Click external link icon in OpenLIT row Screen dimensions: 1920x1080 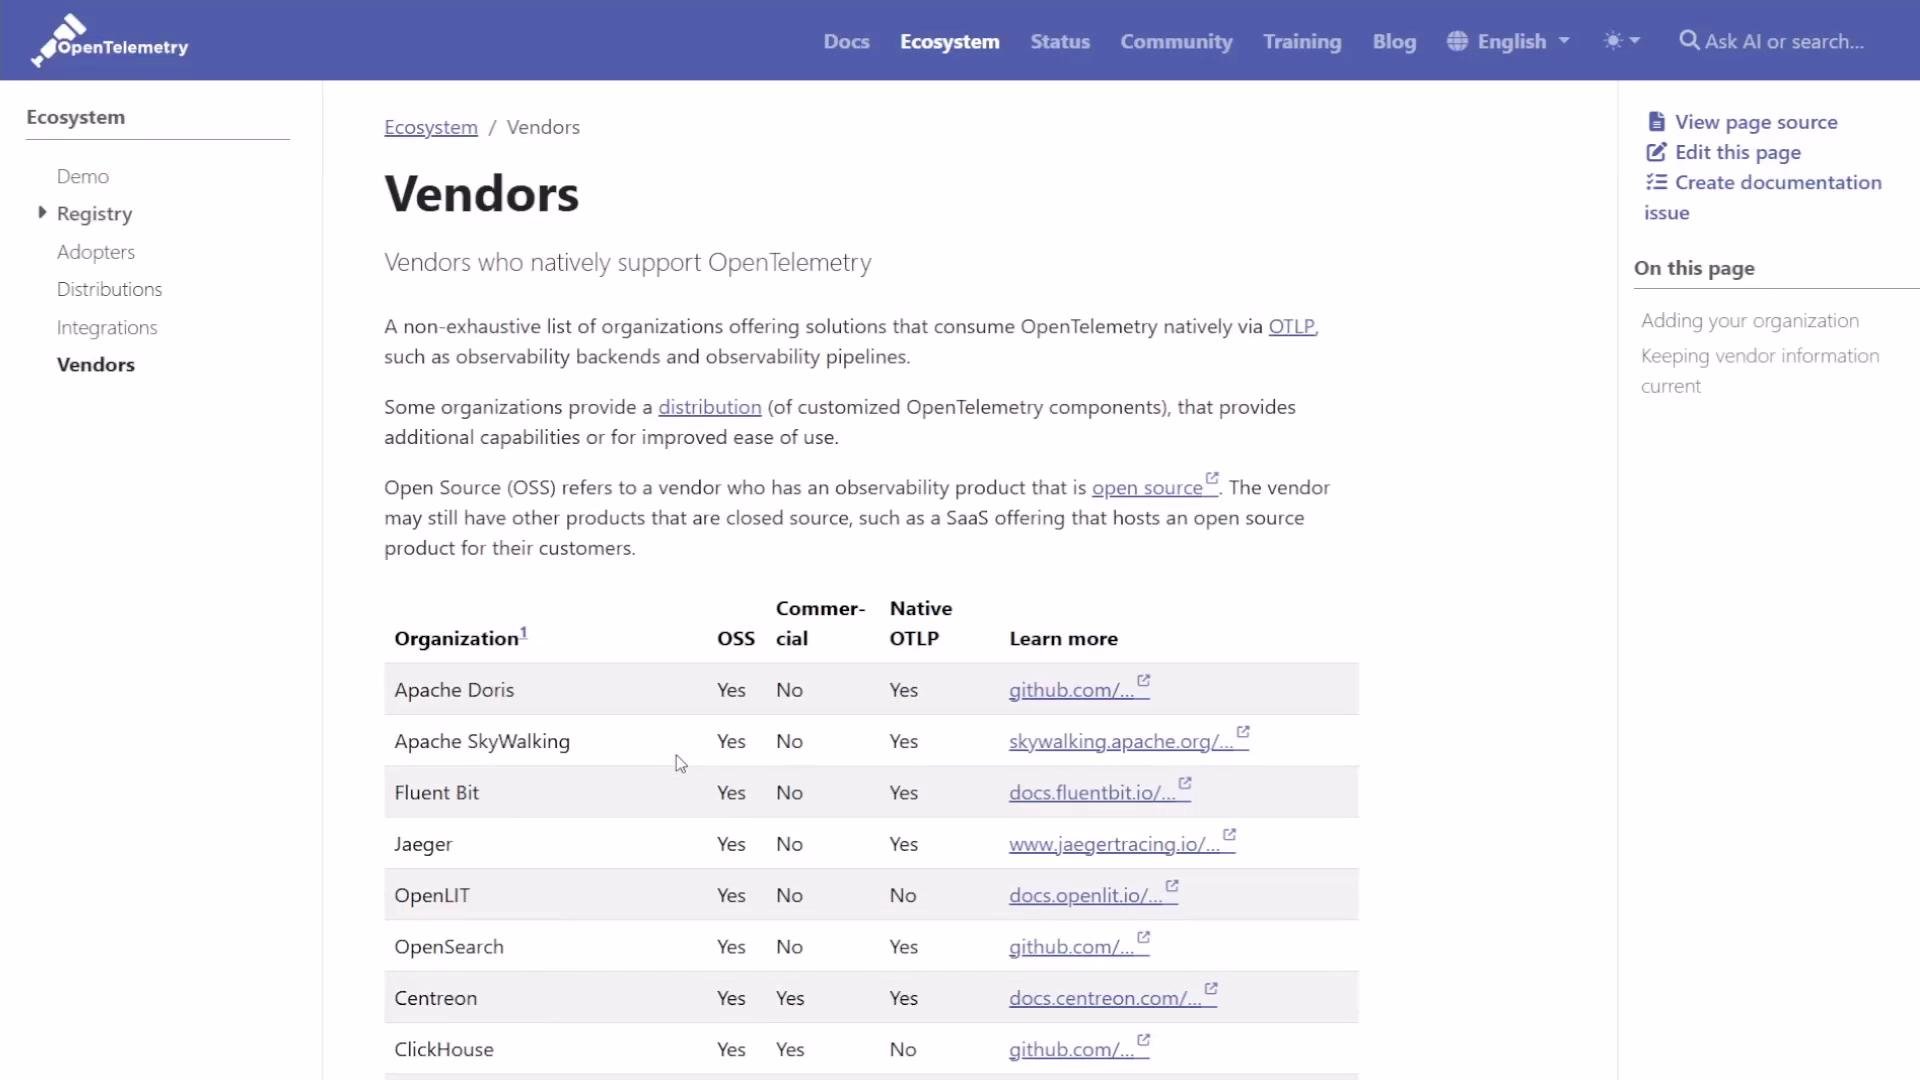pos(1172,886)
